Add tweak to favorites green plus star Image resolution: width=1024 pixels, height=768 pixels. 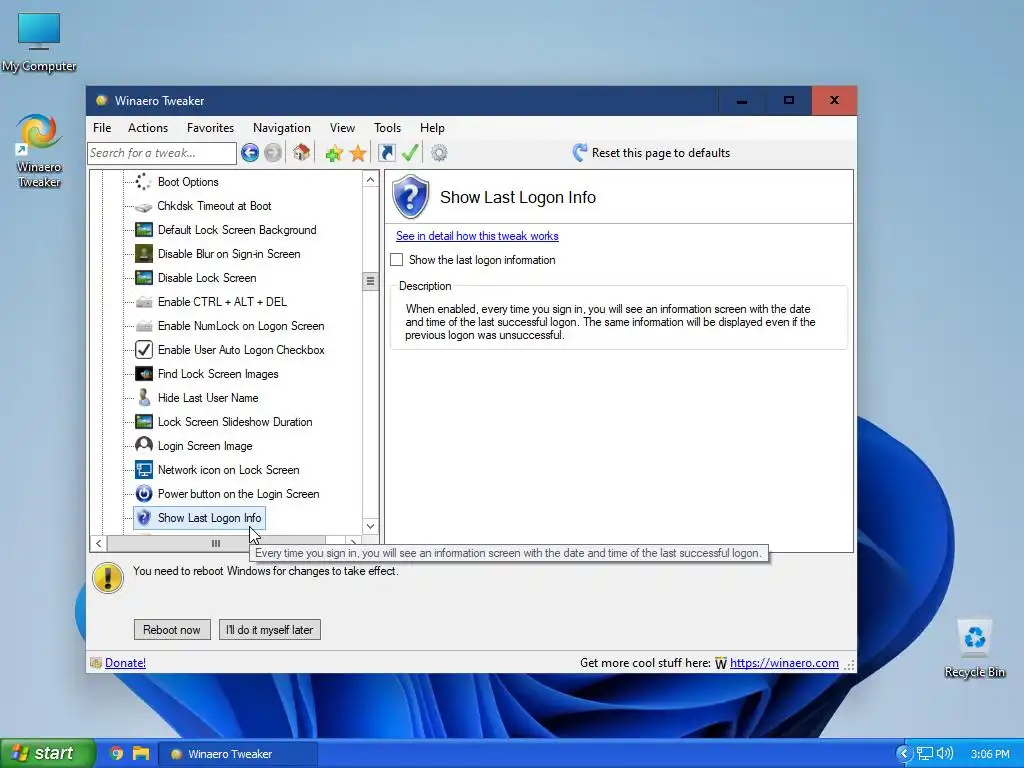pyautogui.click(x=334, y=153)
